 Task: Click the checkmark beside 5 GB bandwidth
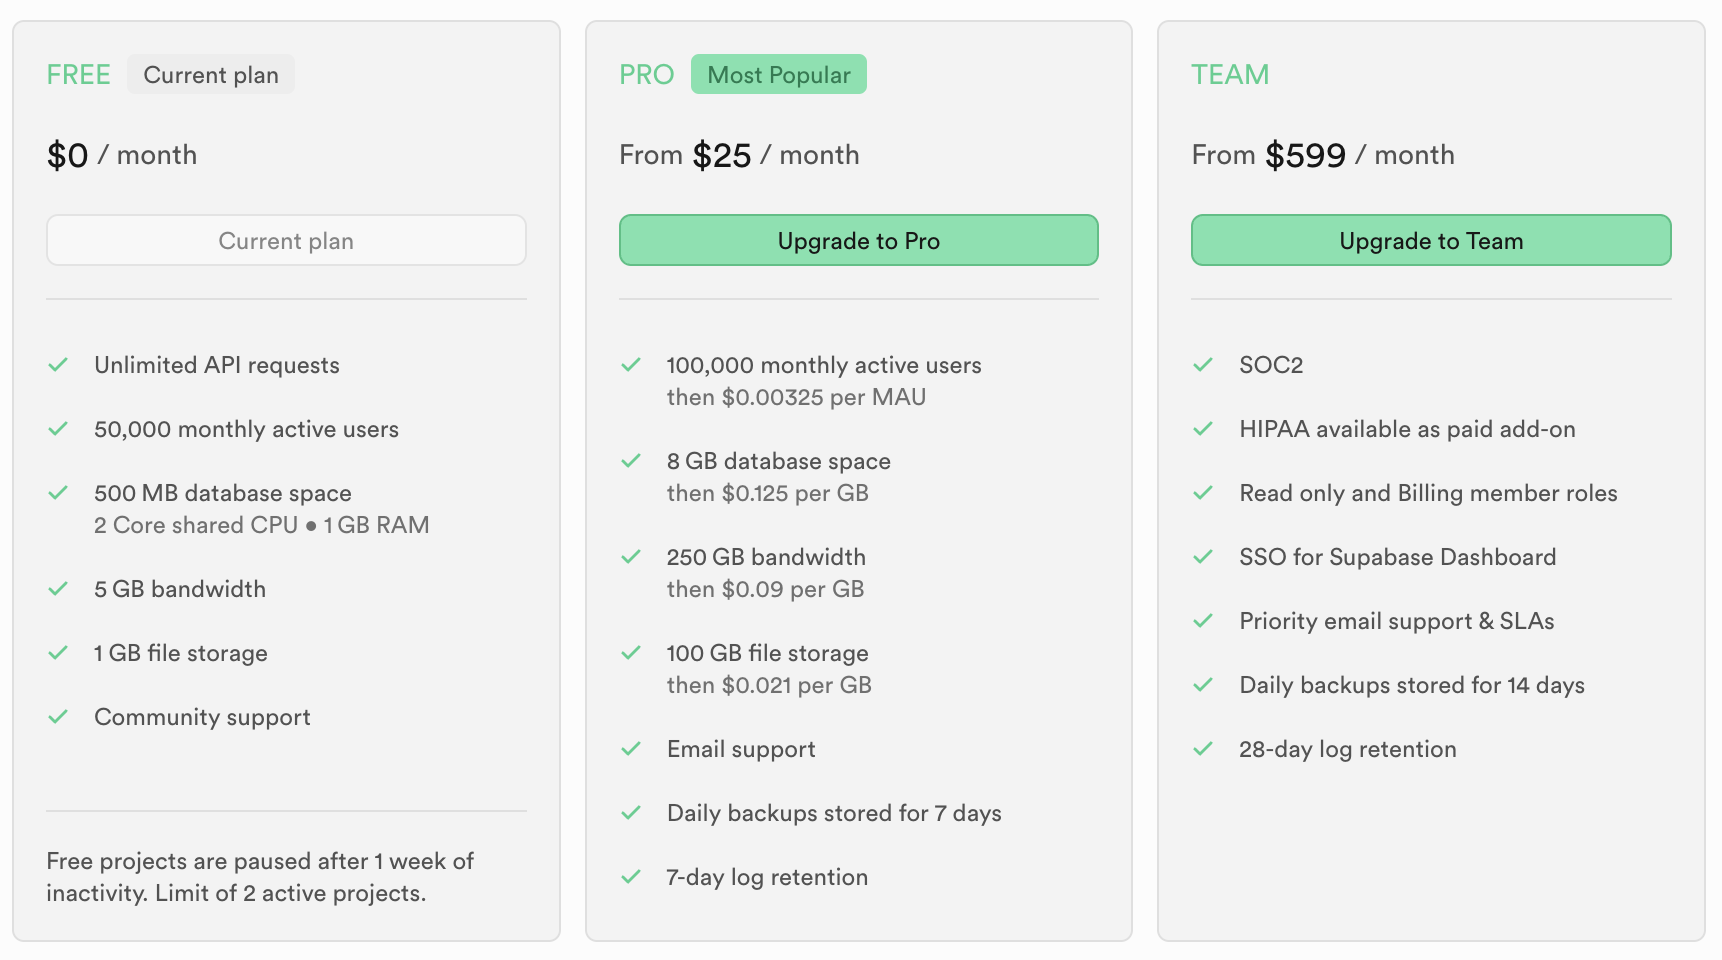coord(58,589)
